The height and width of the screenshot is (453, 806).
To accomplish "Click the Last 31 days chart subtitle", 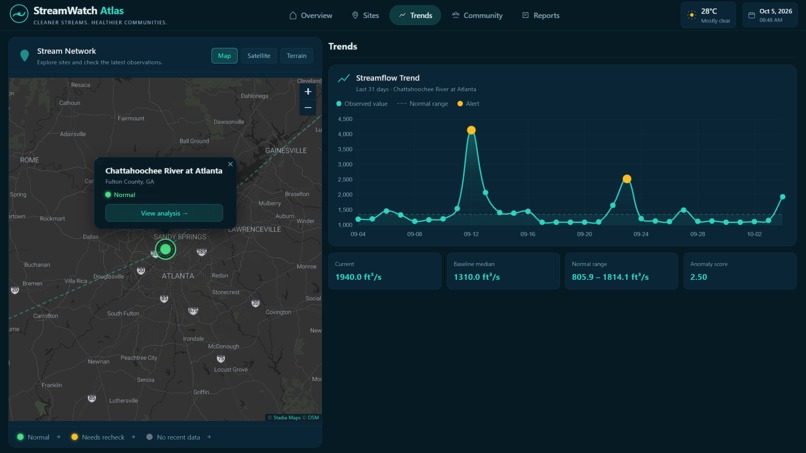I will (416, 89).
